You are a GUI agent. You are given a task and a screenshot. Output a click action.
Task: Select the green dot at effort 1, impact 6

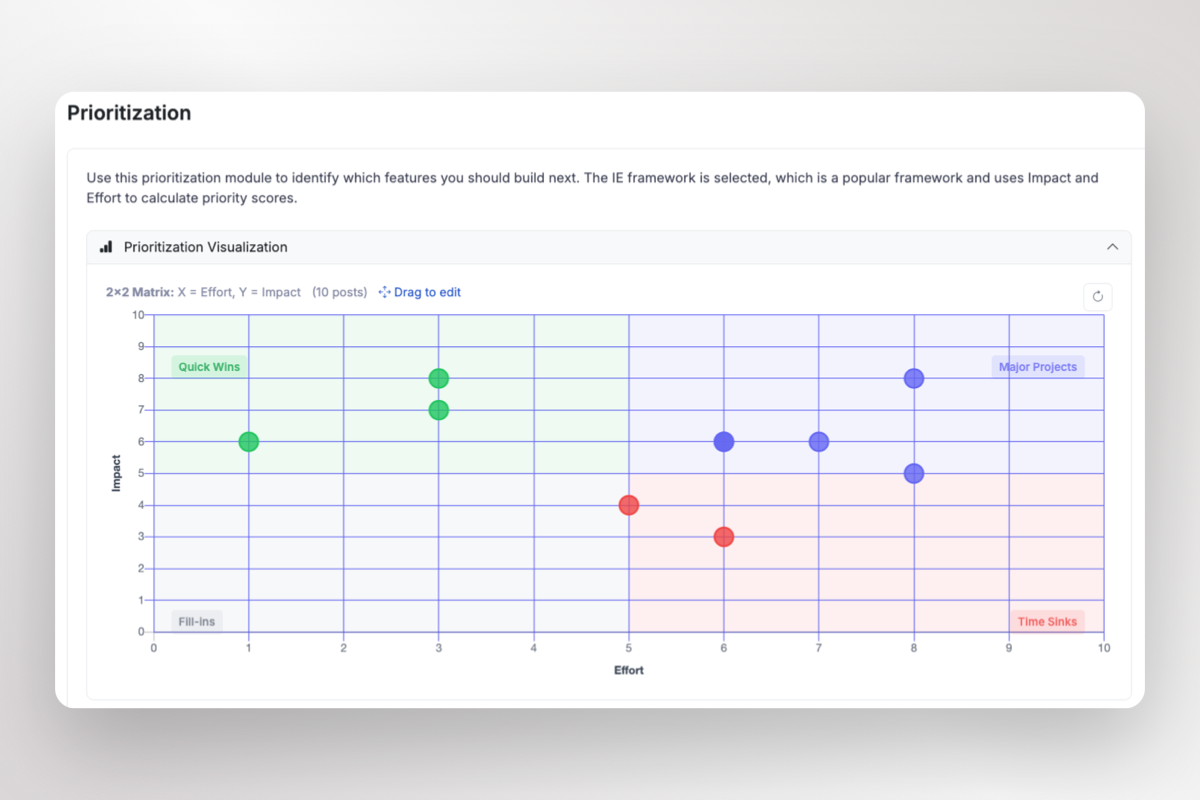point(248,441)
